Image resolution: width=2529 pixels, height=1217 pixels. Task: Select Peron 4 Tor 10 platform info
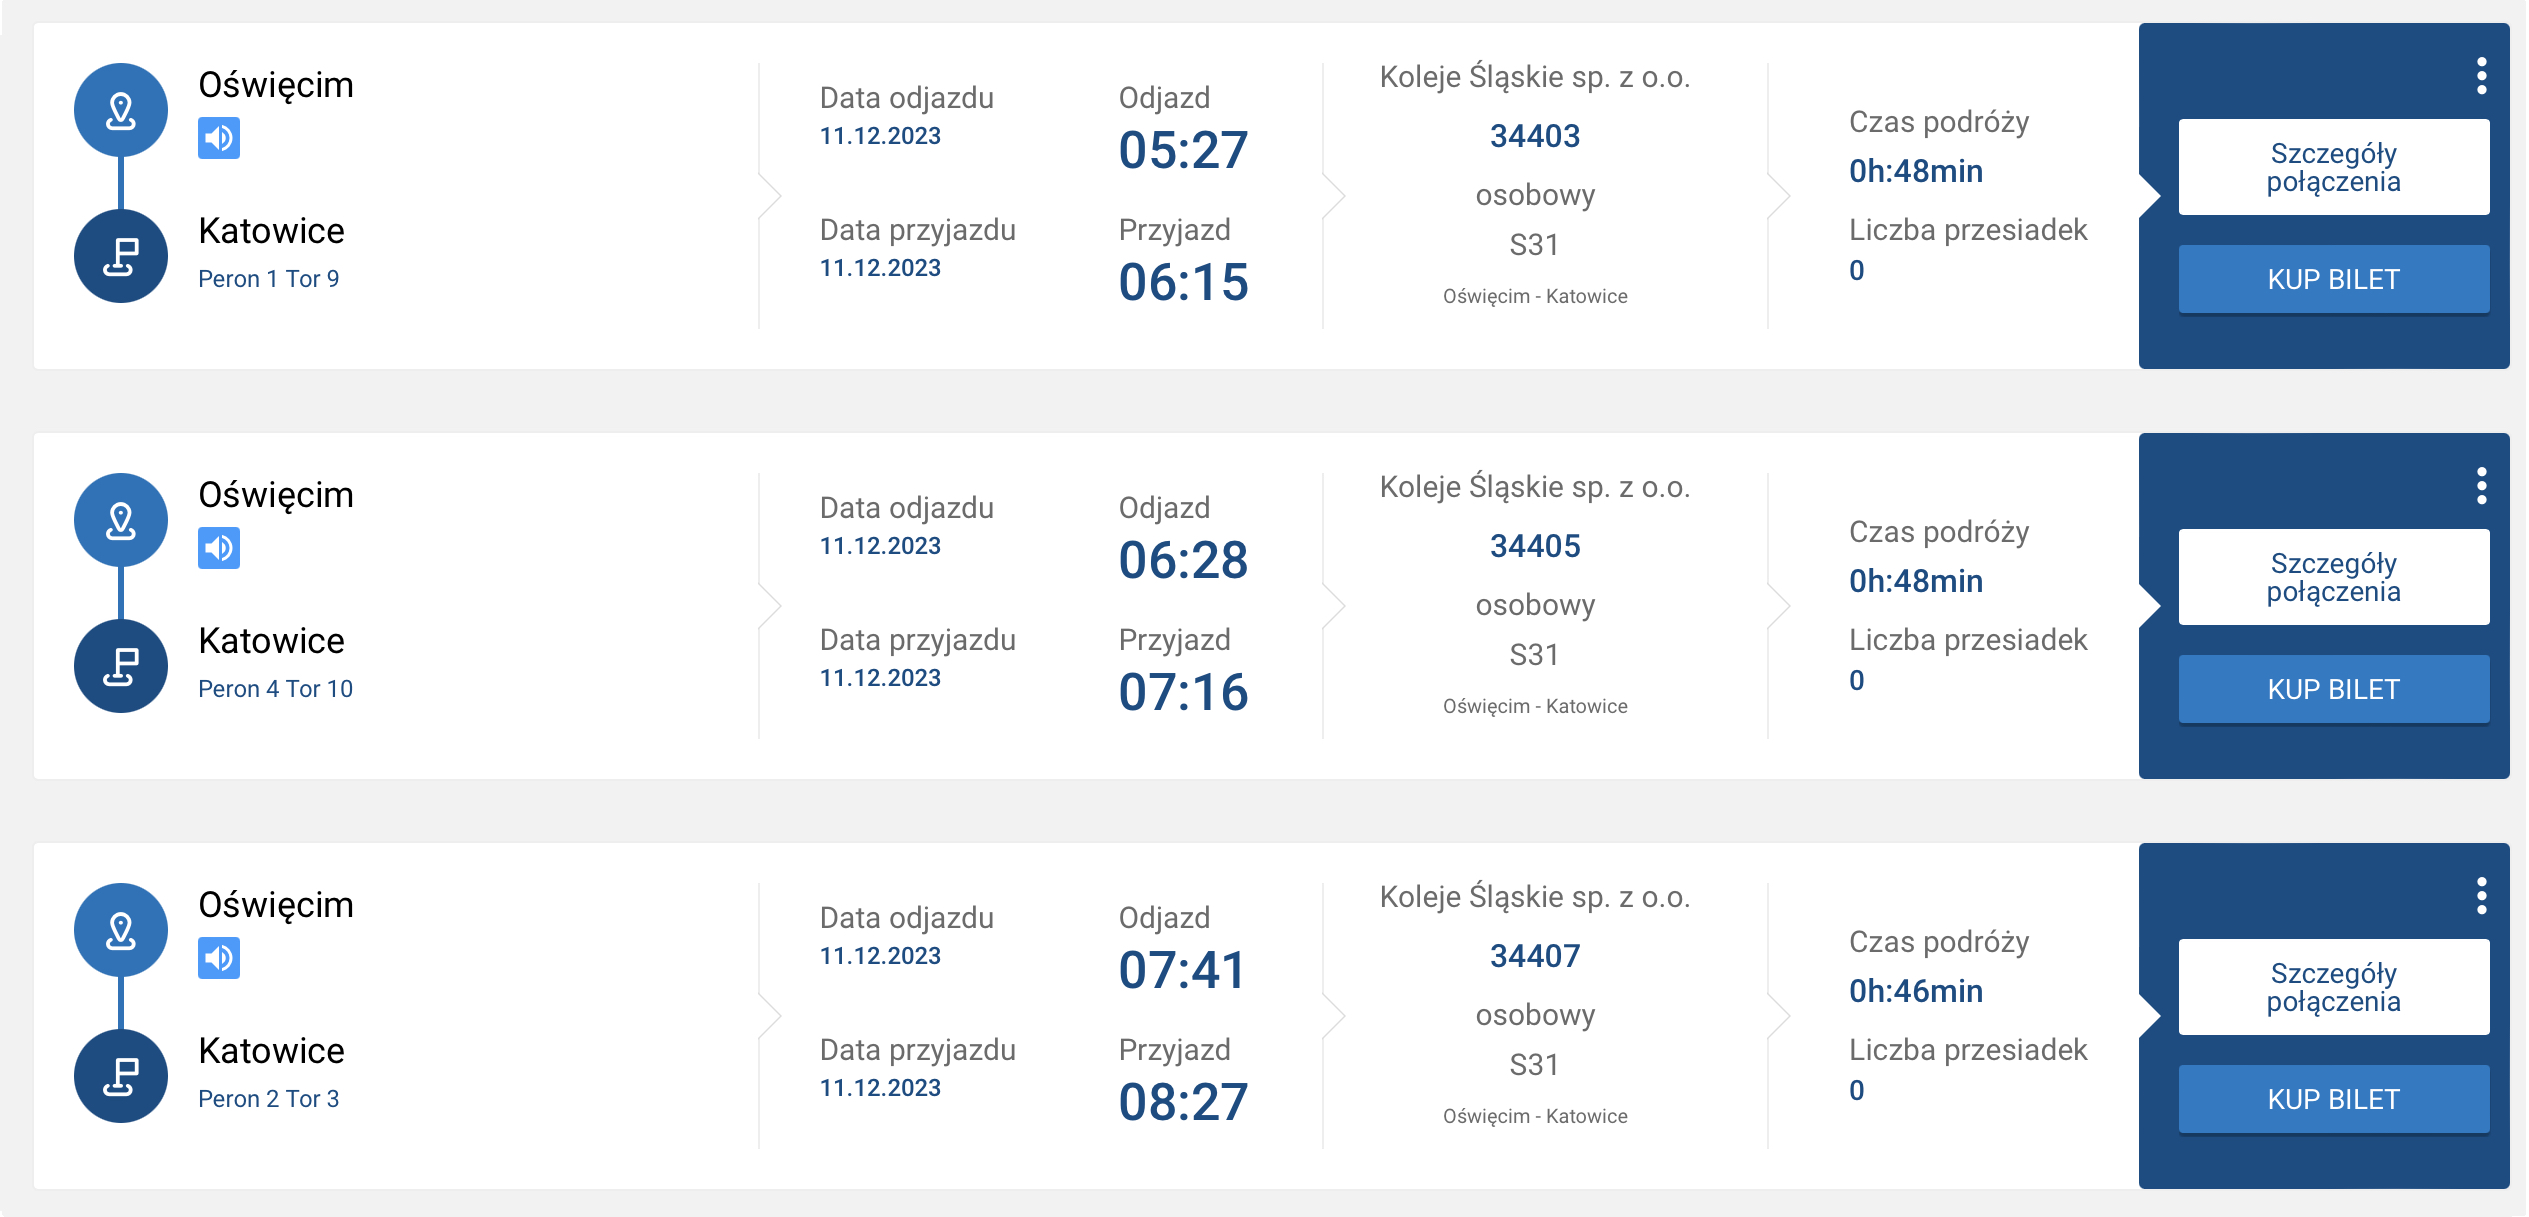point(275,689)
